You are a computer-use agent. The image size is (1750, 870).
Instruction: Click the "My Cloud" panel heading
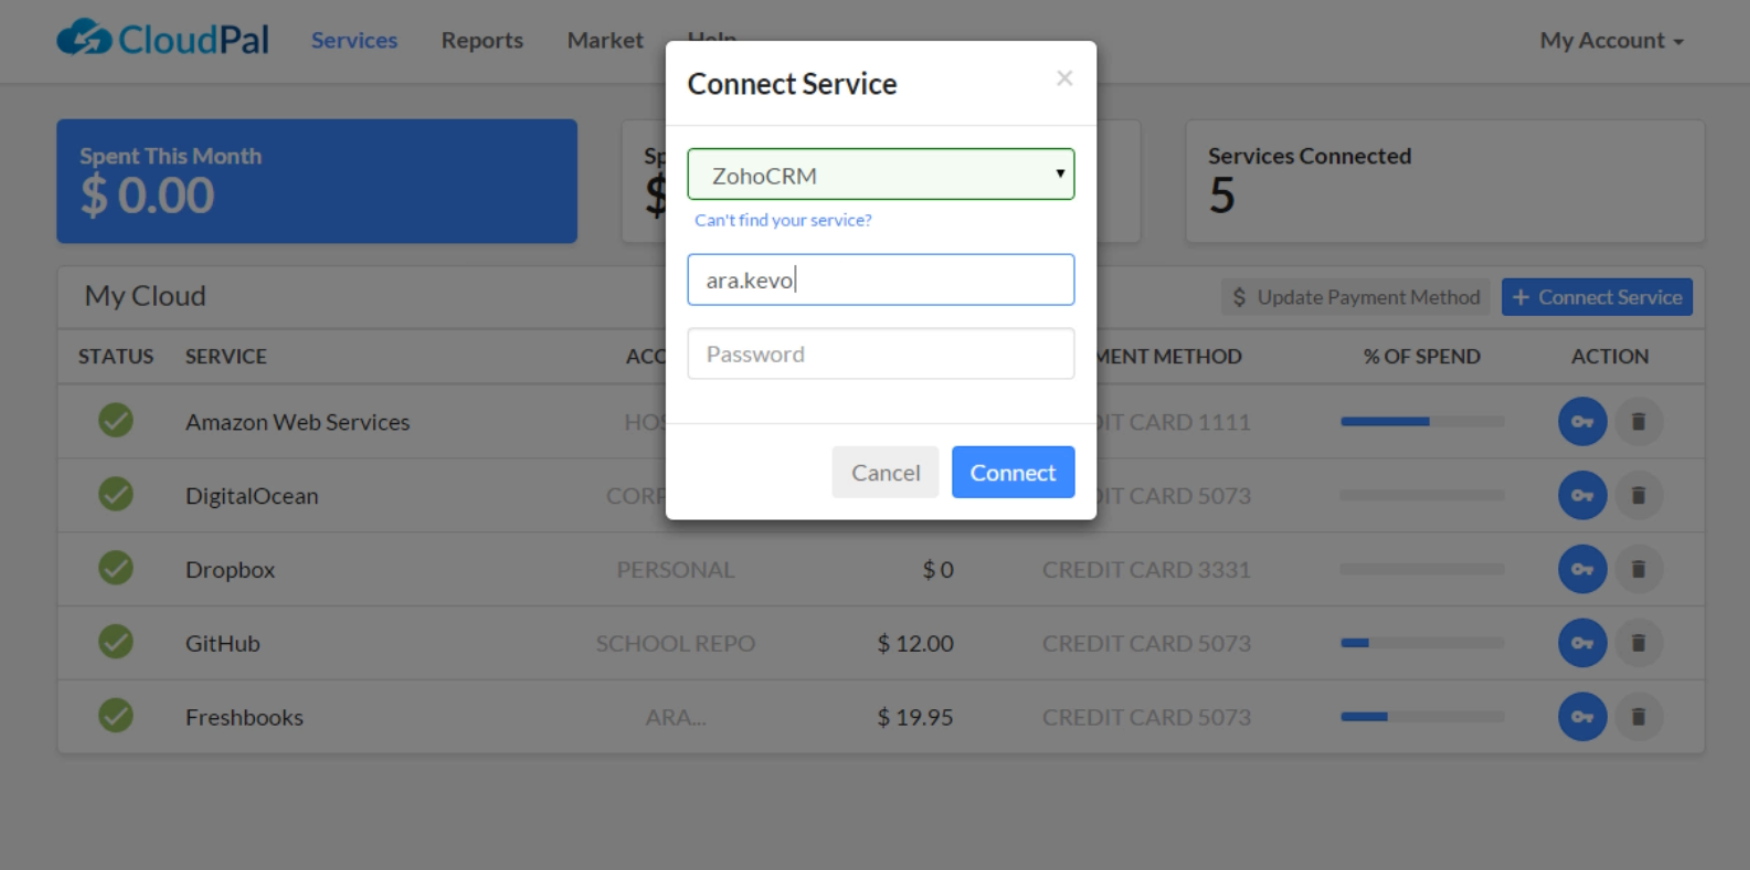(x=145, y=296)
